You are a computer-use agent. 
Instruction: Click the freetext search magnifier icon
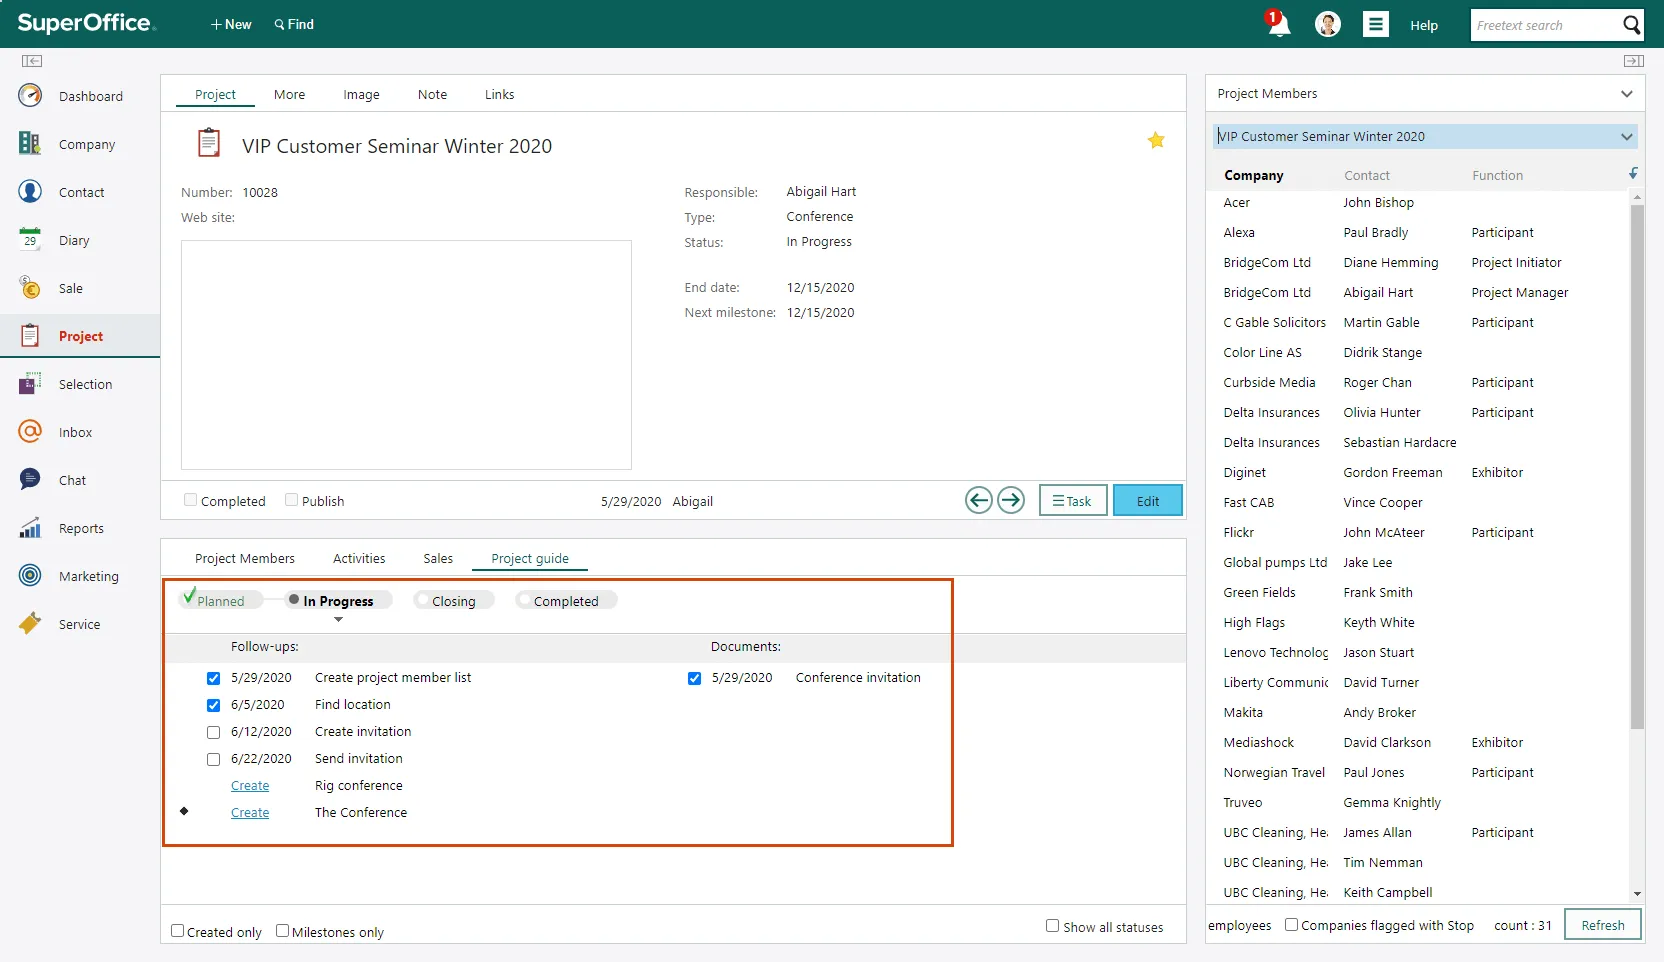coord(1631,25)
